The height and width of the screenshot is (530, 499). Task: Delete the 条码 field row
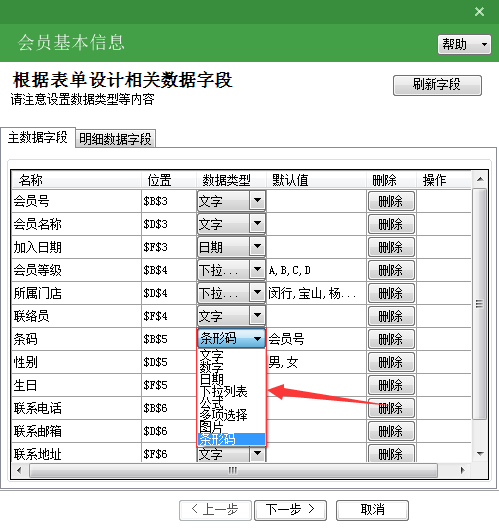coord(391,339)
